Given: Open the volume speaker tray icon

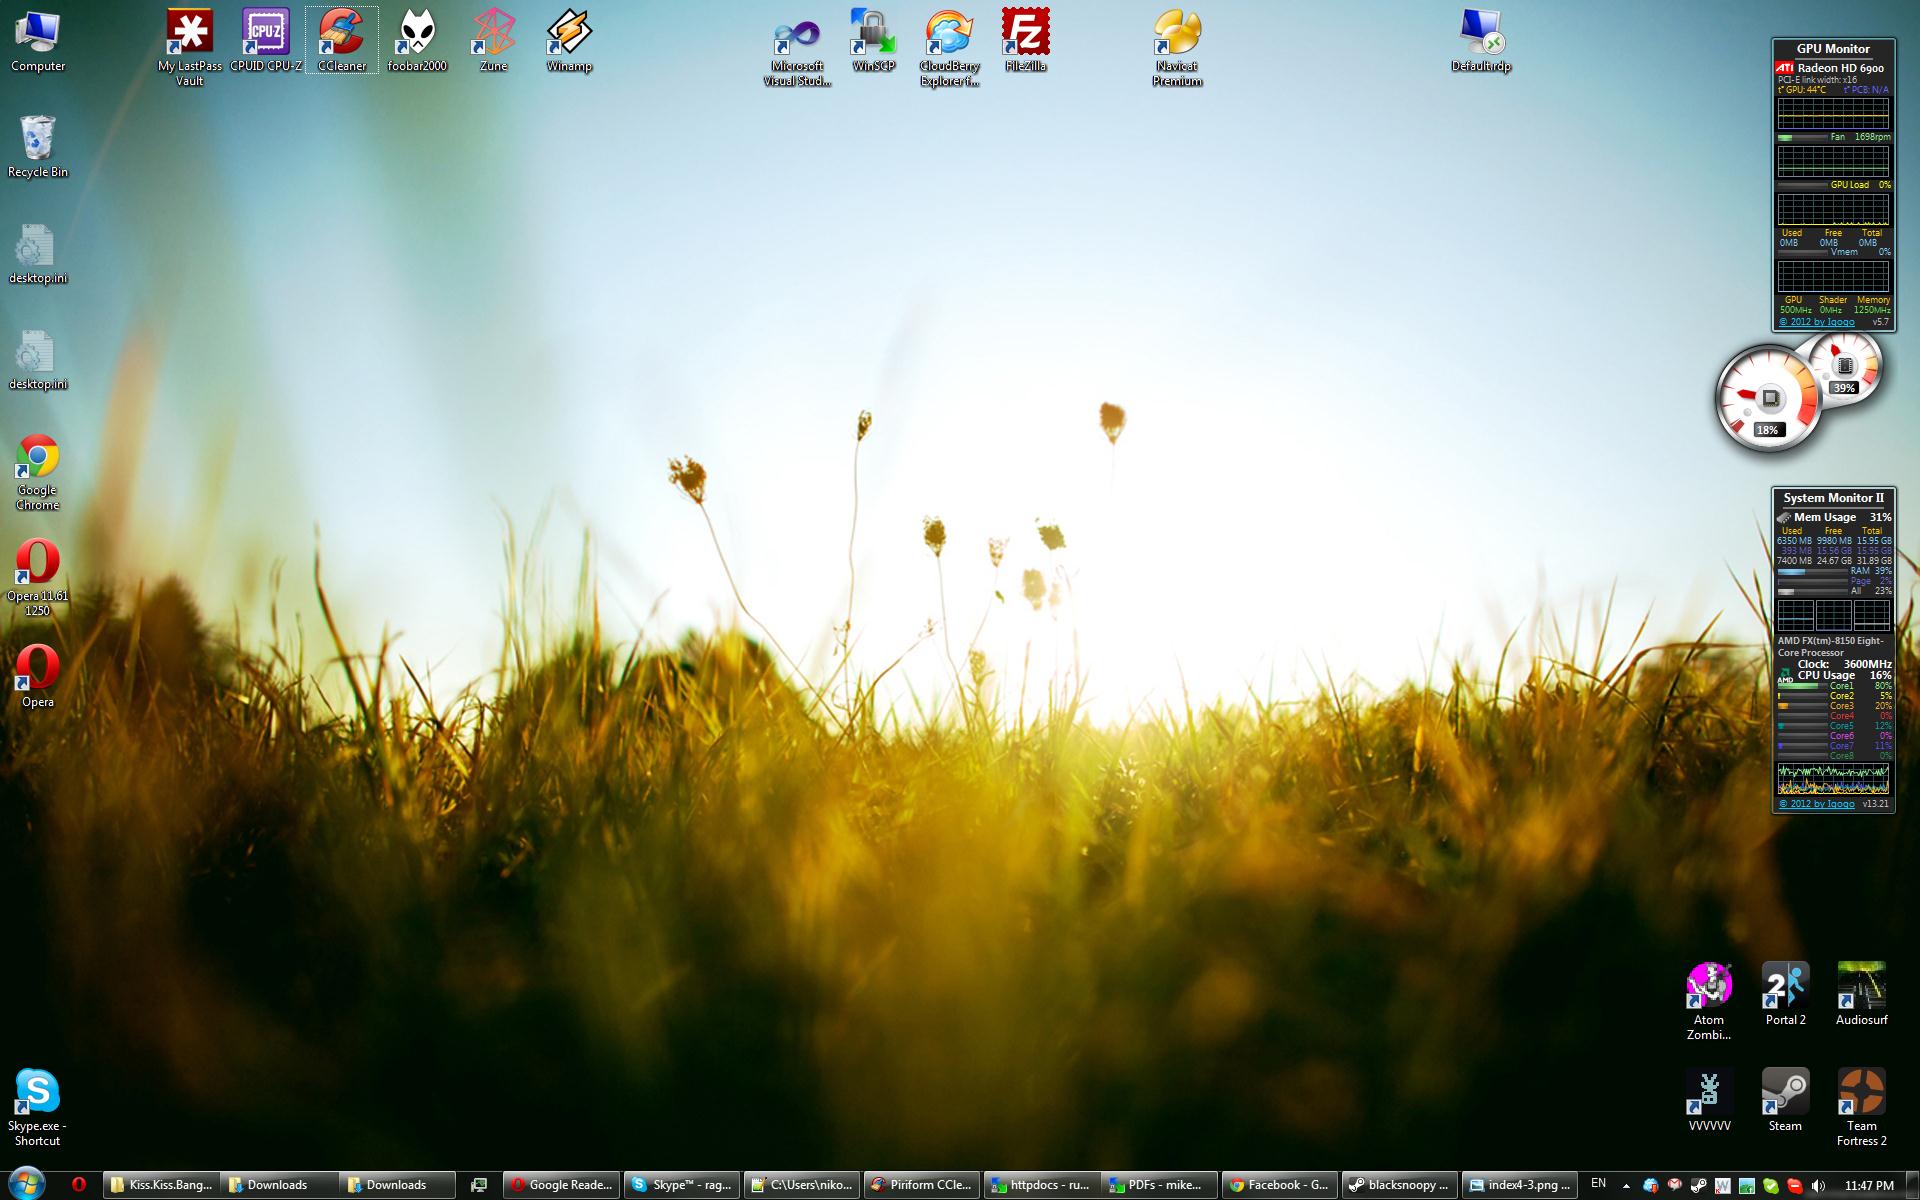Looking at the screenshot, I should click(x=1818, y=1185).
